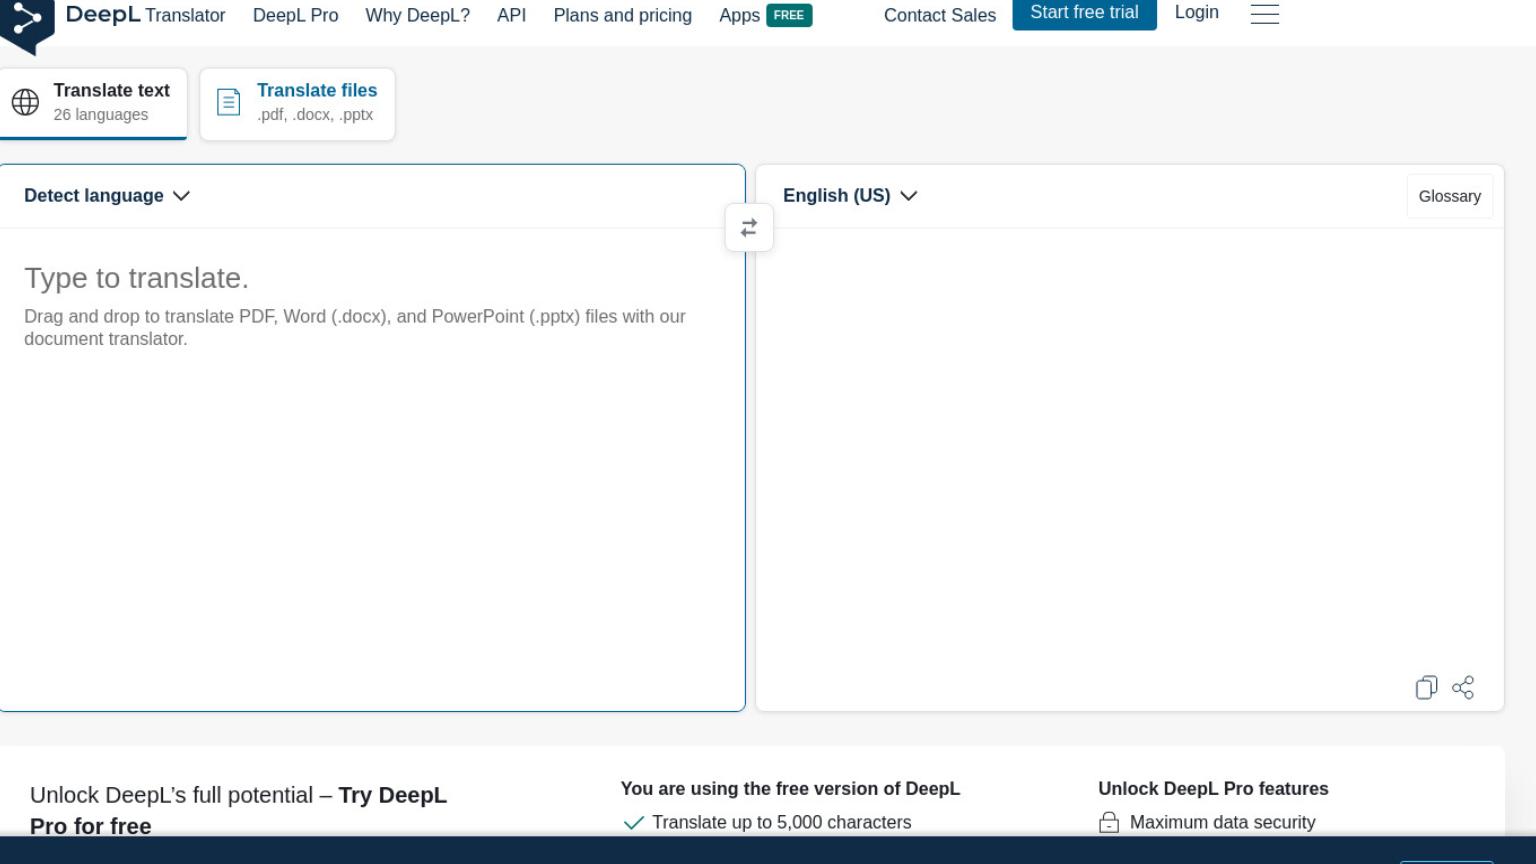The height and width of the screenshot is (864, 1536).
Task: Switch to the Translate files tab
Action: pos(297,104)
